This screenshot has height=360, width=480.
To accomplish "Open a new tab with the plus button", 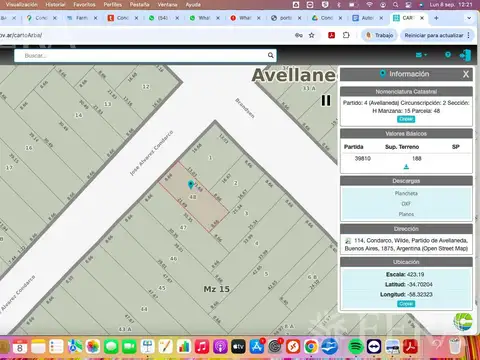I will click(x=436, y=18).
